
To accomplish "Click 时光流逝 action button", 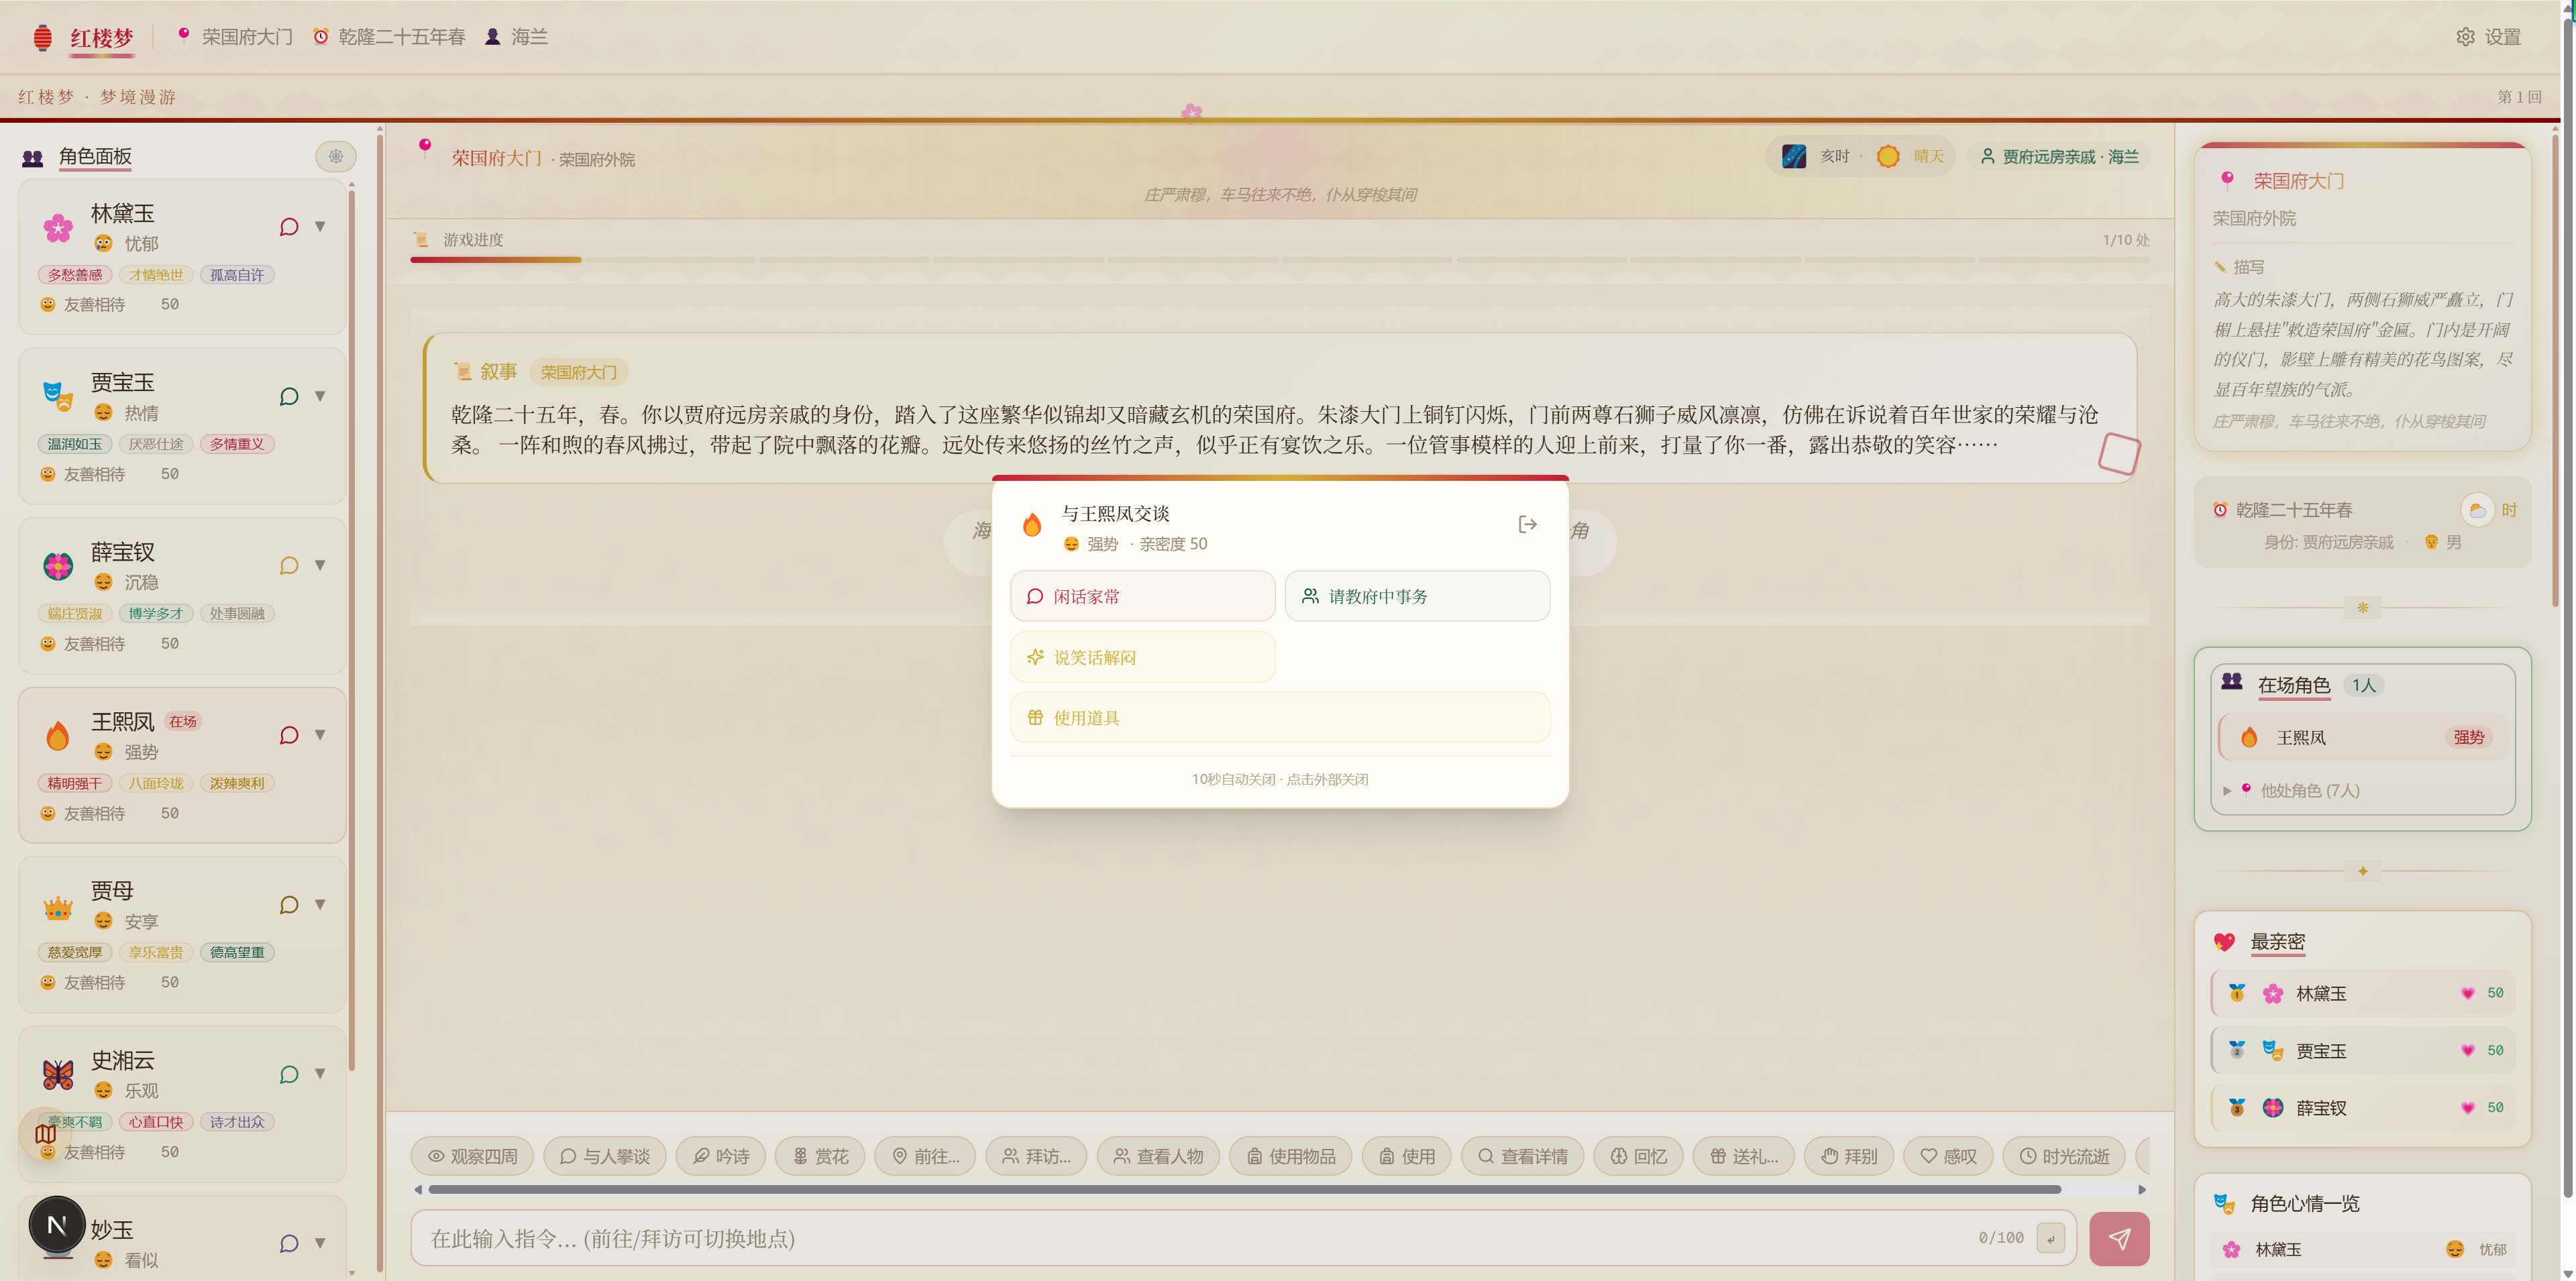I will tap(2064, 1157).
